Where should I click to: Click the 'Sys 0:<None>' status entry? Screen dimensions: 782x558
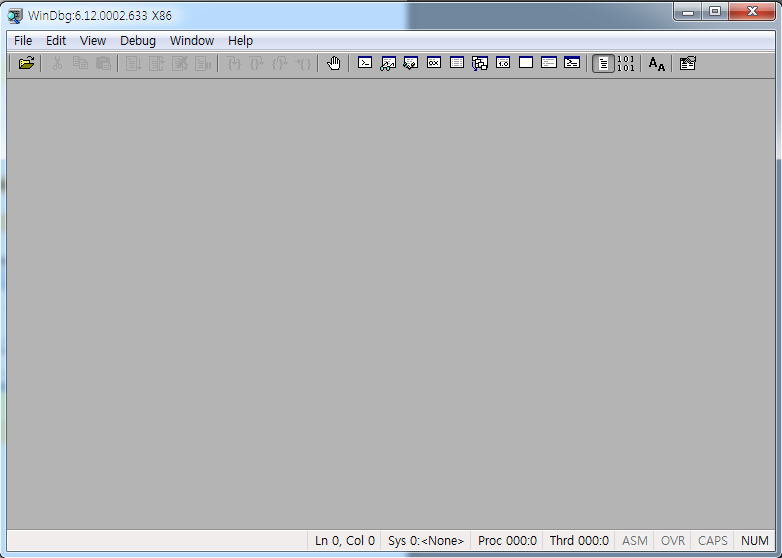pos(426,541)
